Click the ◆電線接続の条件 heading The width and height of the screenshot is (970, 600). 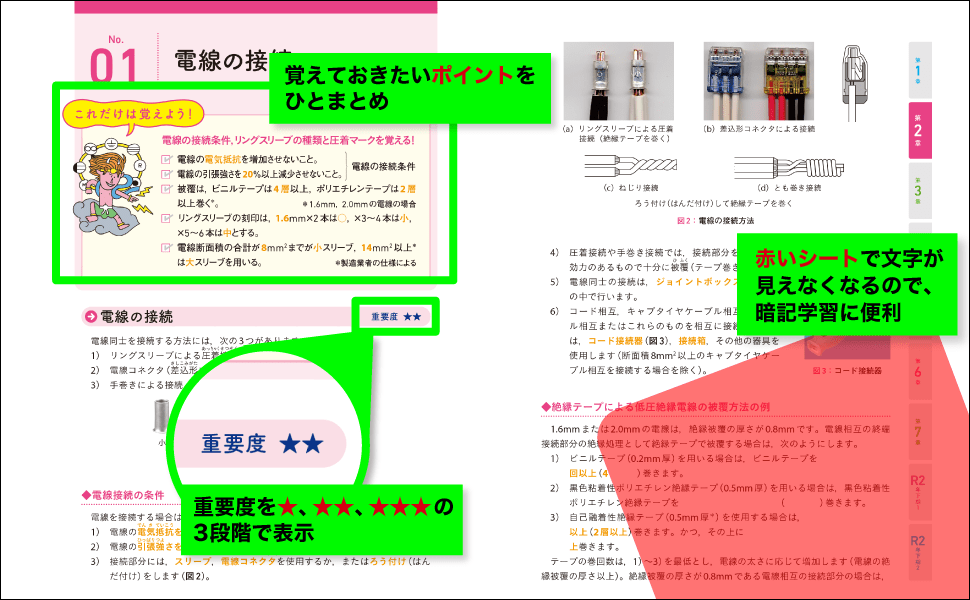click(x=123, y=495)
